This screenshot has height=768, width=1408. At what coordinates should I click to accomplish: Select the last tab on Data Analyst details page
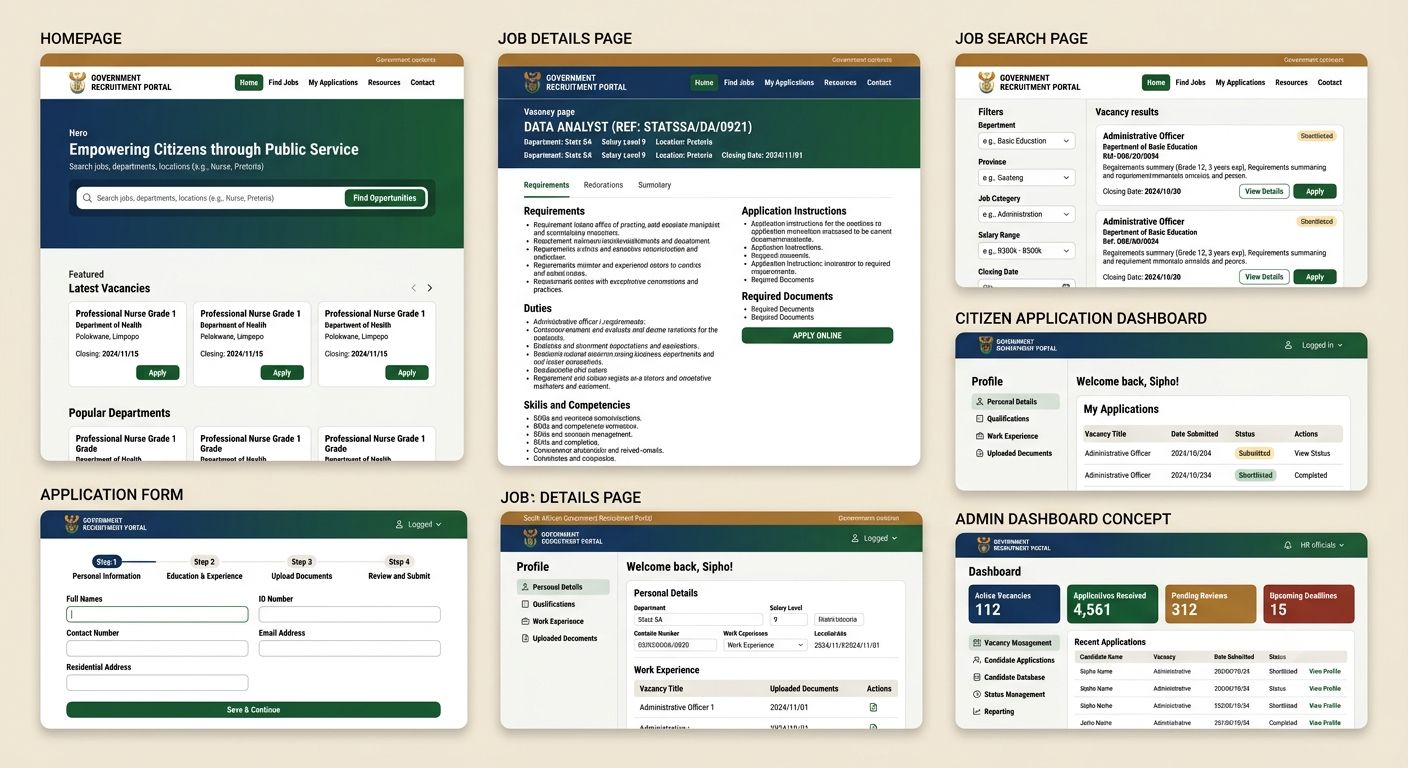pos(654,185)
